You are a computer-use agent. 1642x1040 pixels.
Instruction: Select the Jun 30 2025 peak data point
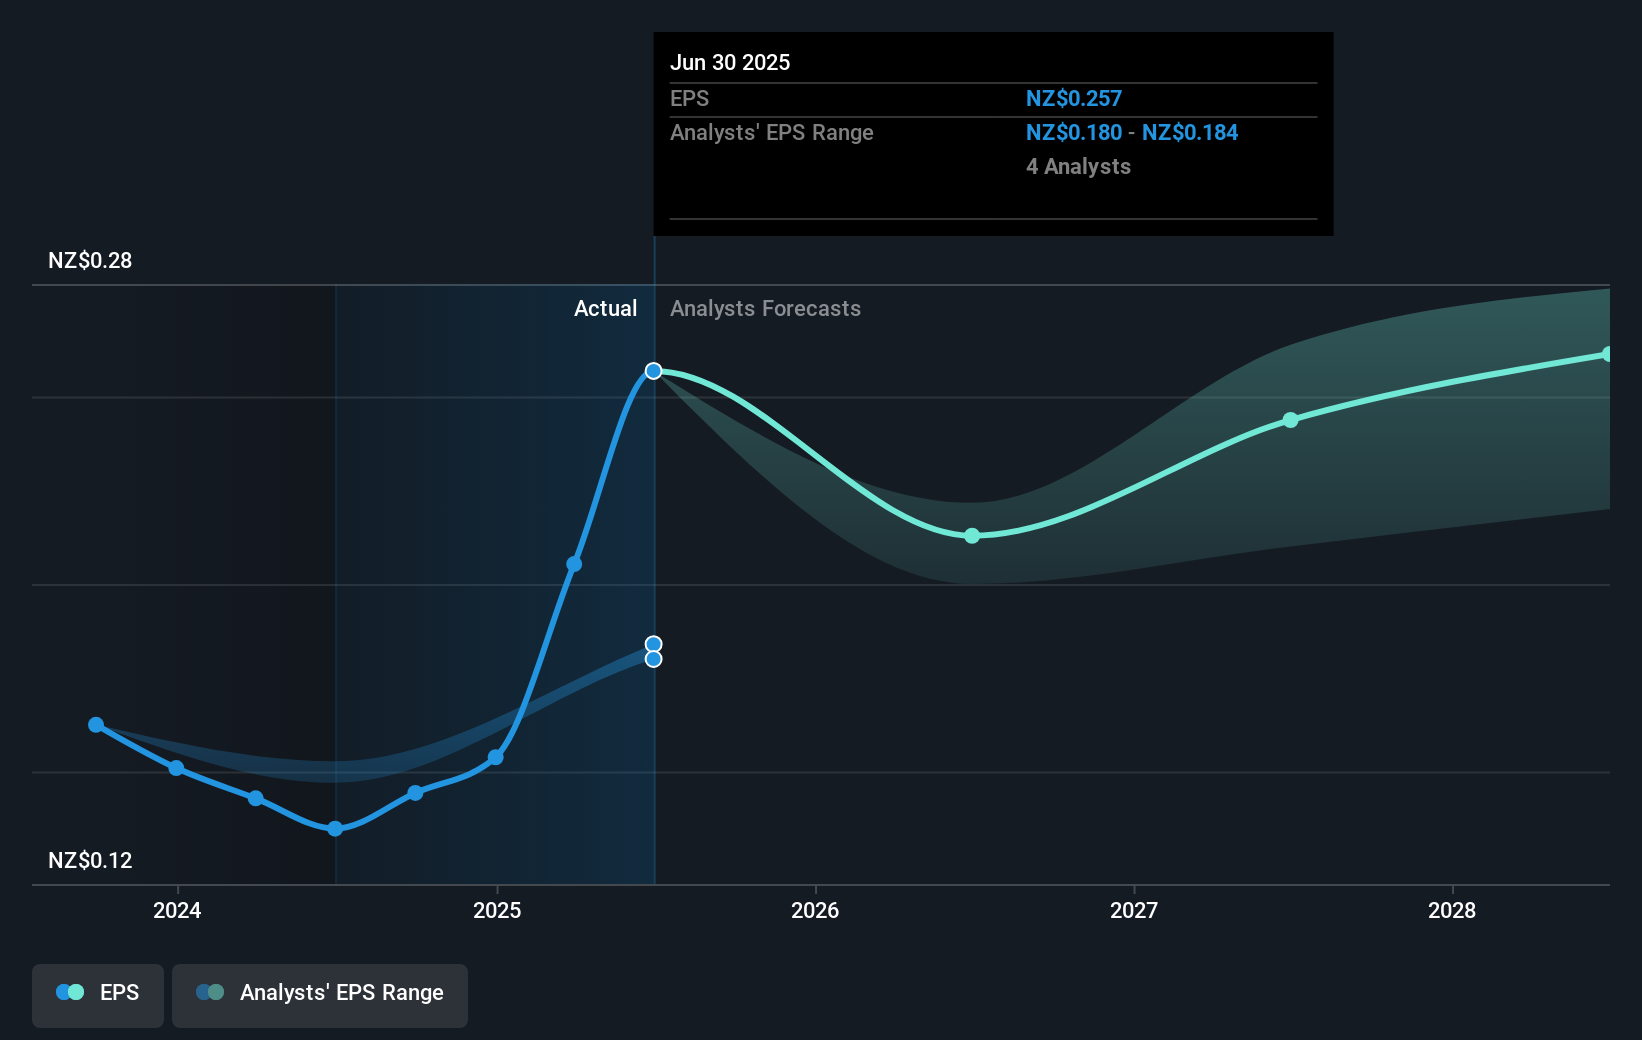(653, 371)
